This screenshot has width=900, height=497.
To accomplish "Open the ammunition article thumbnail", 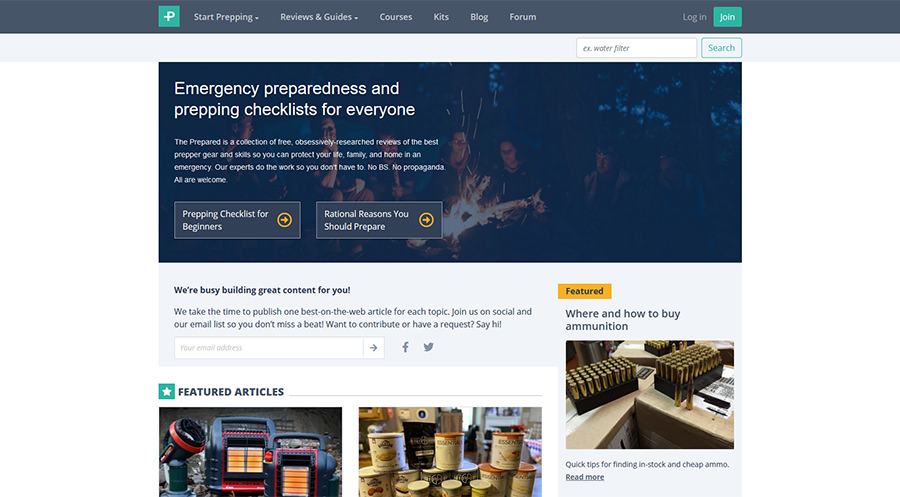I will (650, 395).
